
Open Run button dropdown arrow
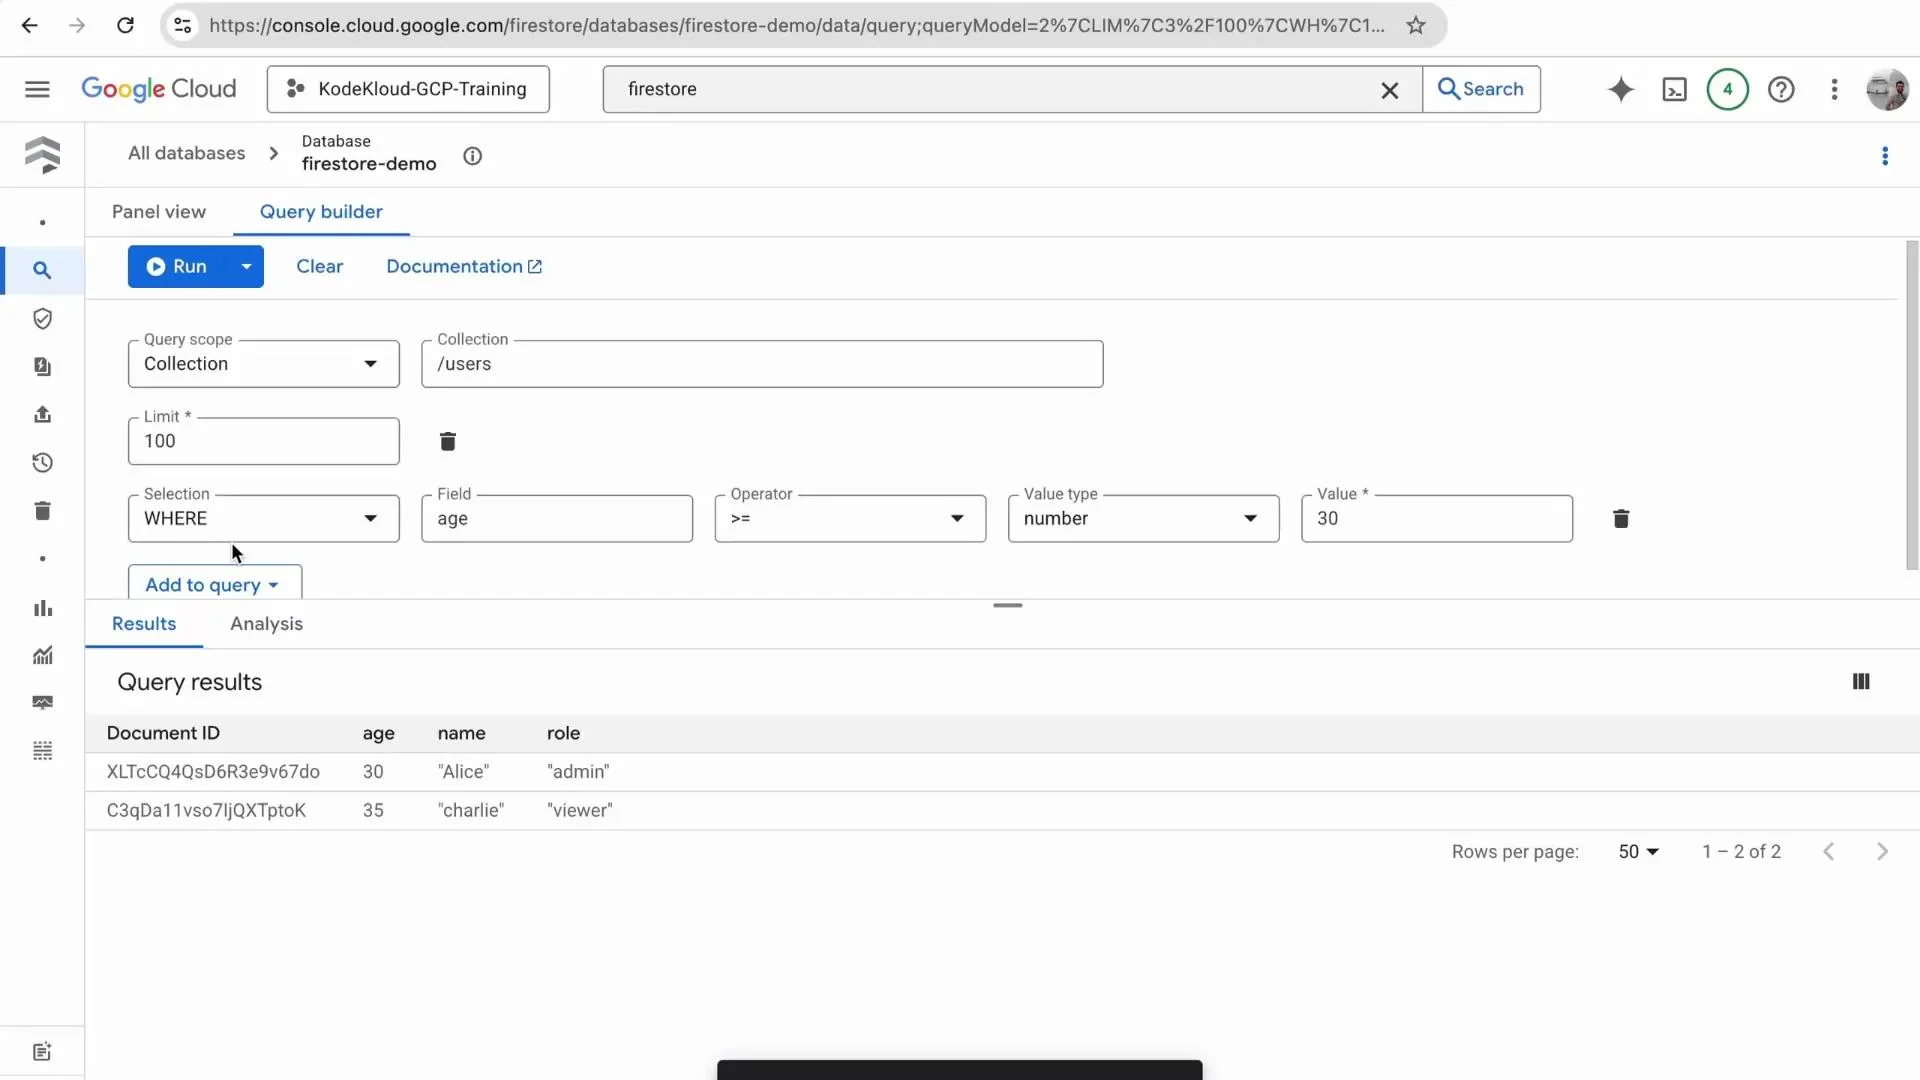[x=246, y=266]
